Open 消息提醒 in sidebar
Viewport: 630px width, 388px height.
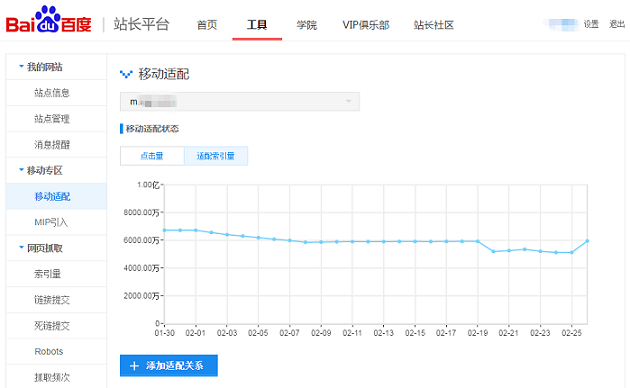coord(52,145)
